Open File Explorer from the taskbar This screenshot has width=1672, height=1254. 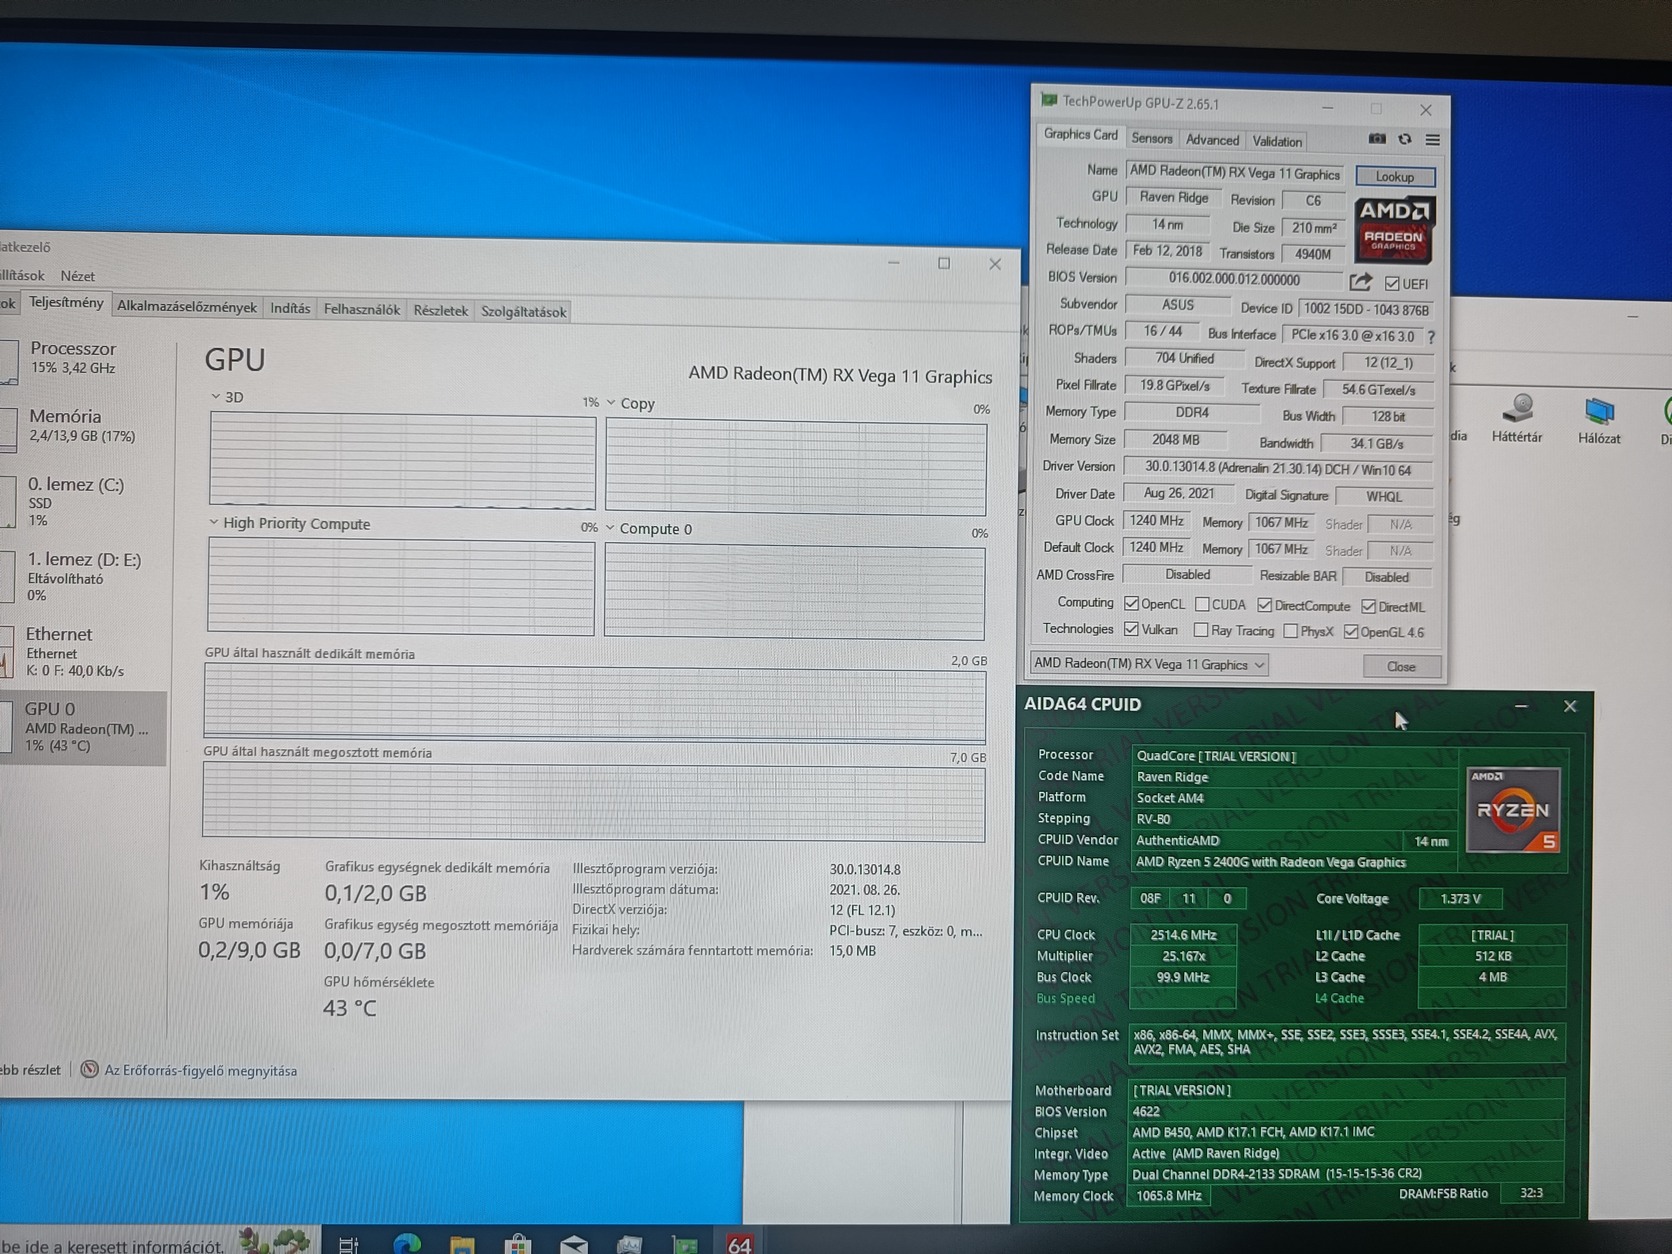[462, 1244]
